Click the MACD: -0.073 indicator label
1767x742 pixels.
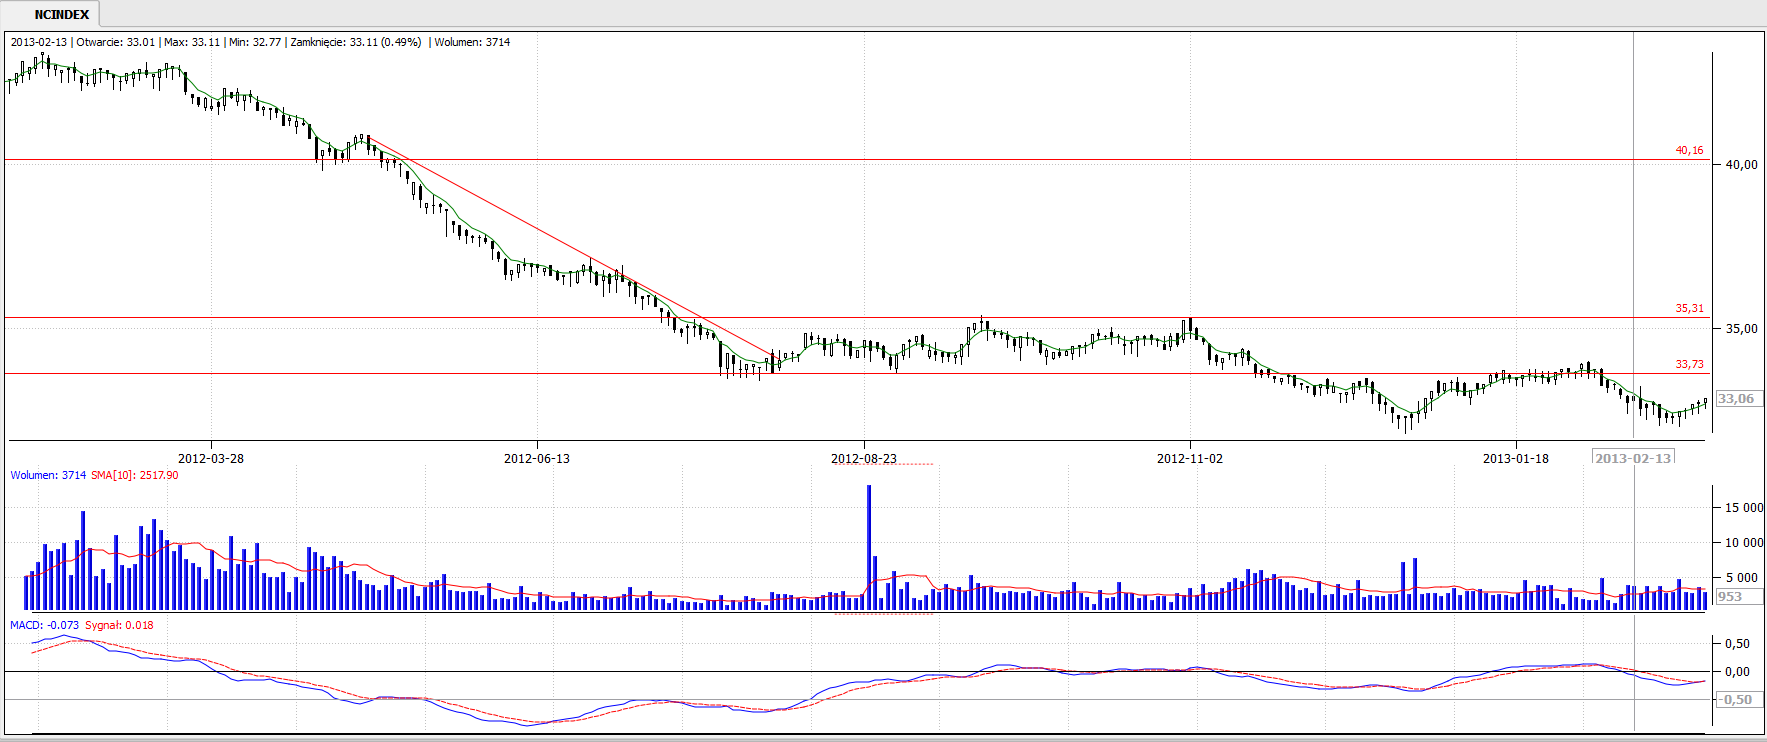pyautogui.click(x=44, y=625)
